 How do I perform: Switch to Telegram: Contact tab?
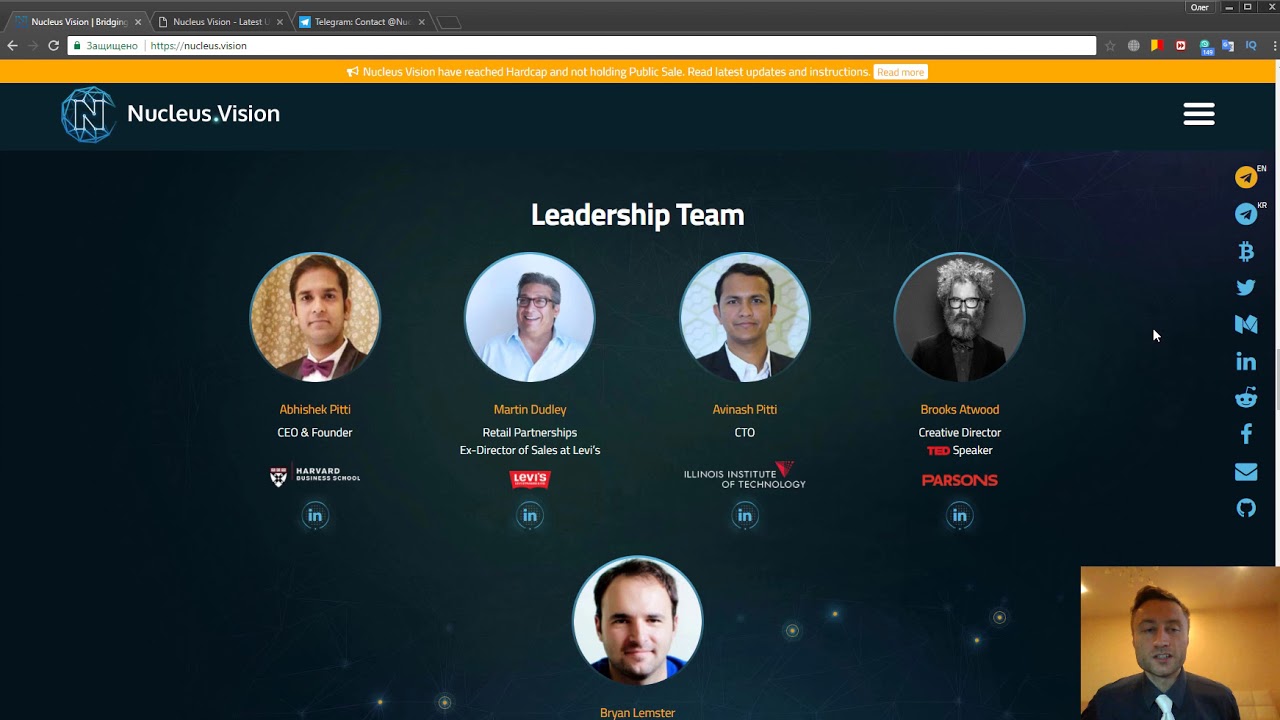coord(362,22)
